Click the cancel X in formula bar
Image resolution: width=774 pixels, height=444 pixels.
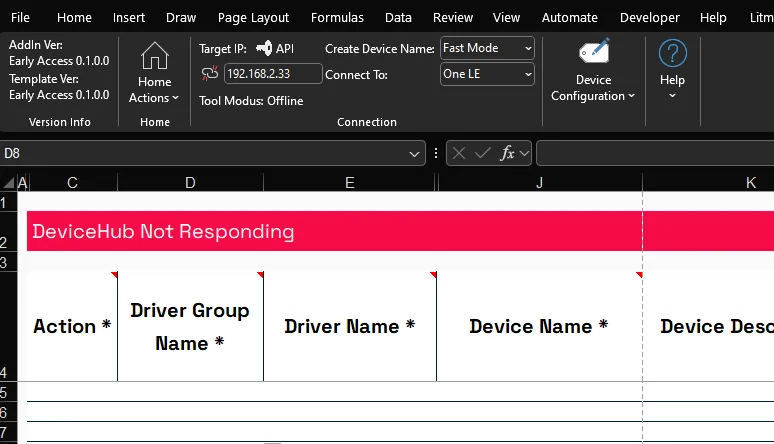459,153
